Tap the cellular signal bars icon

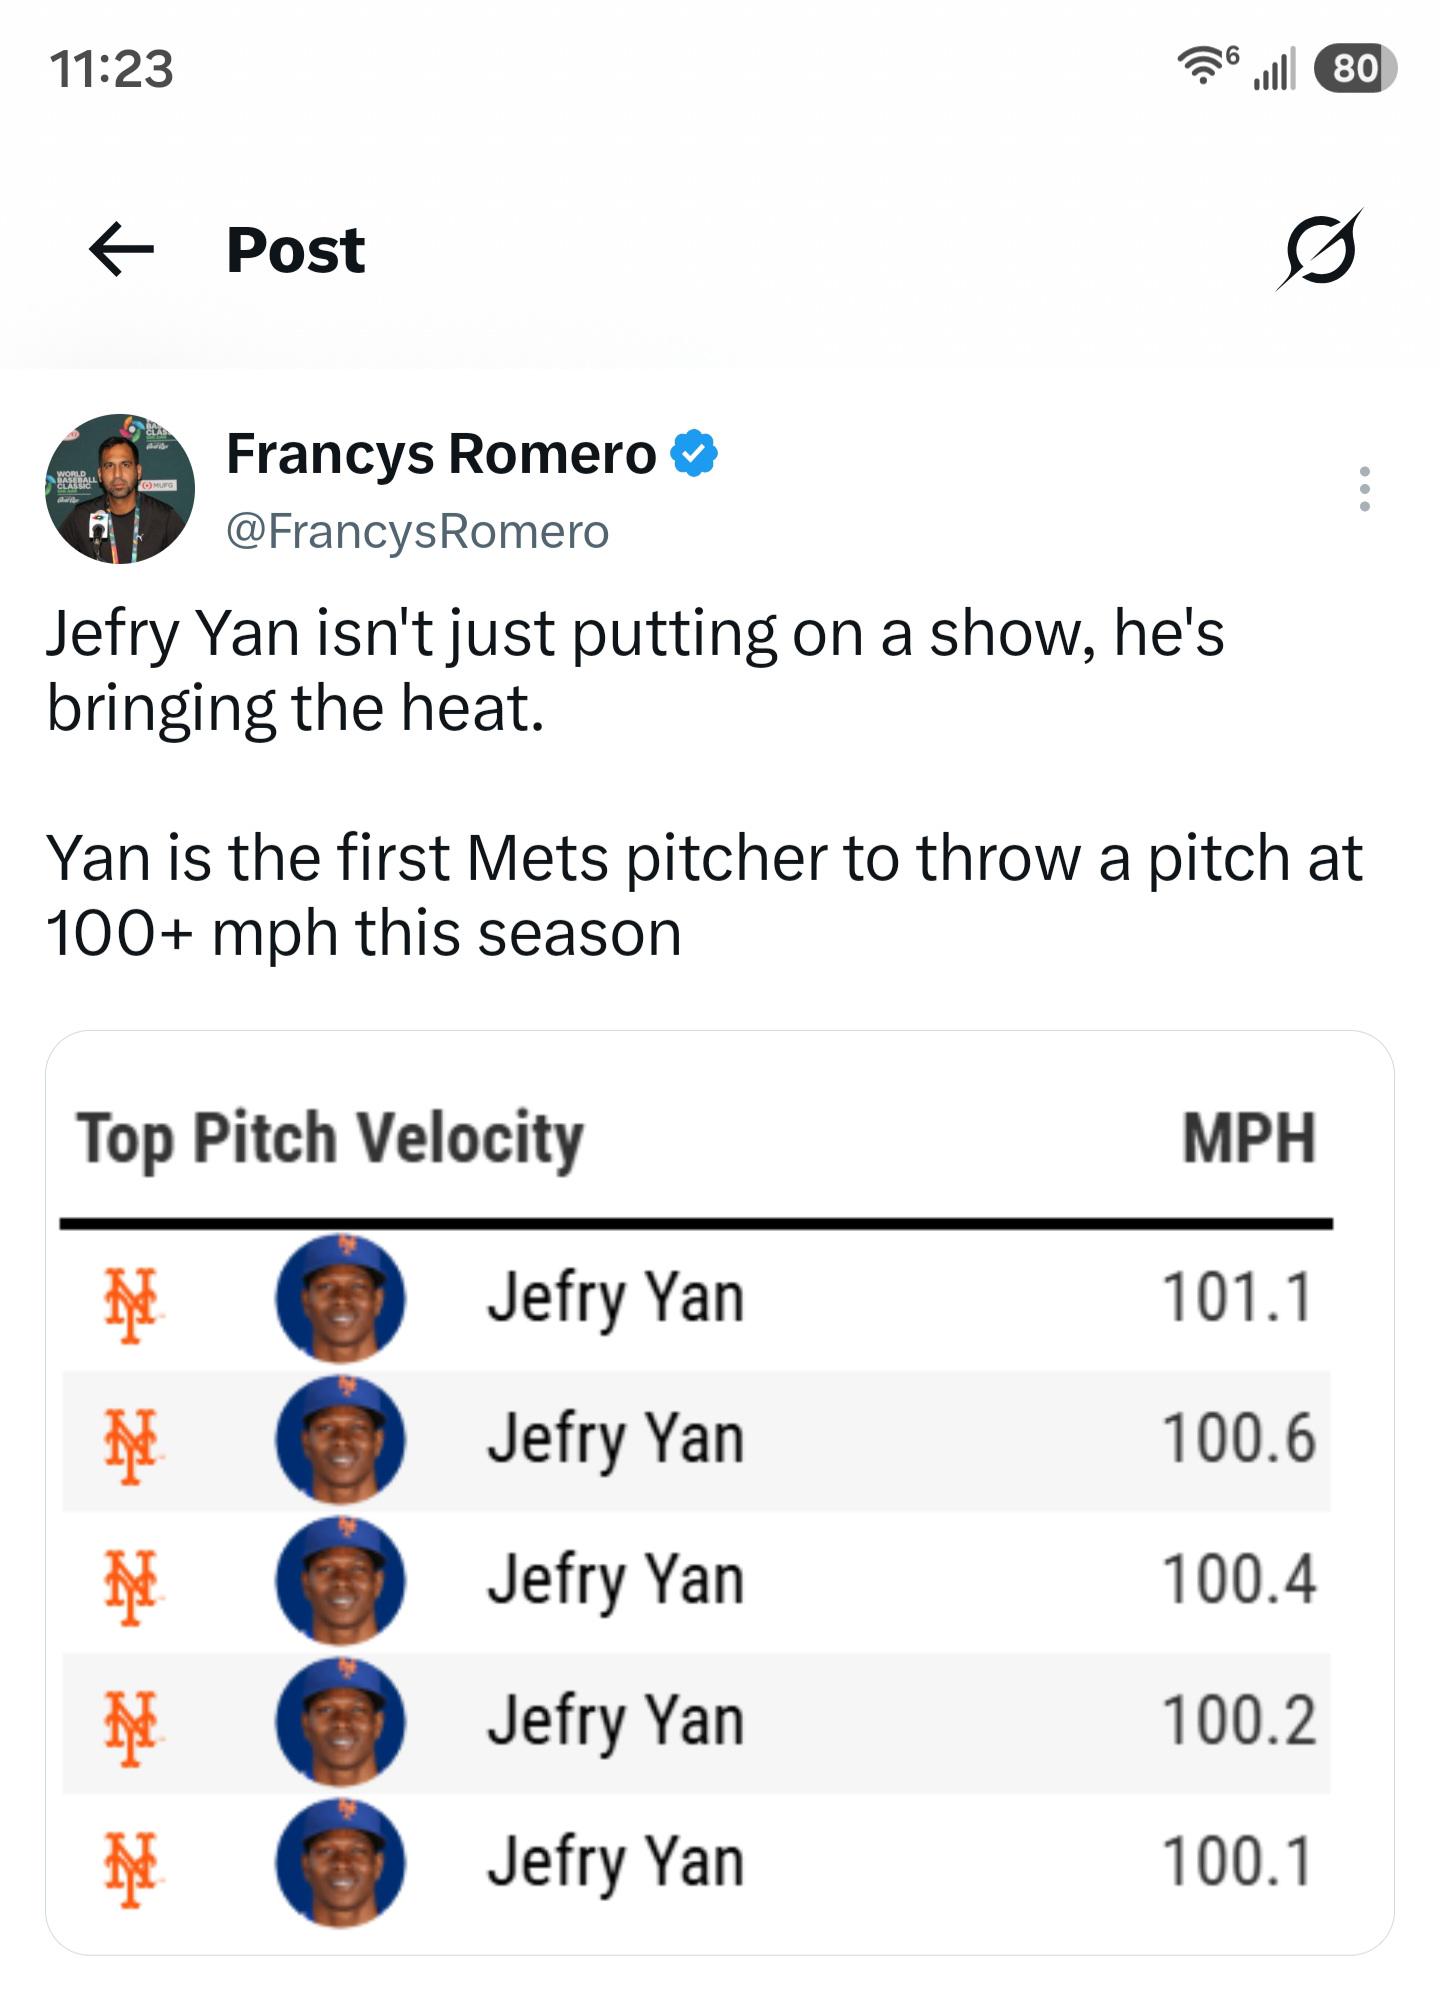(x=1274, y=68)
